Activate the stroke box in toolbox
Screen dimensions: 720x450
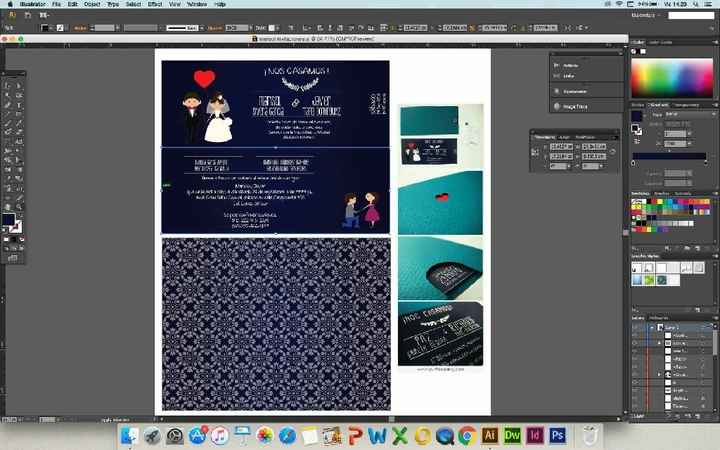[x=16, y=226]
